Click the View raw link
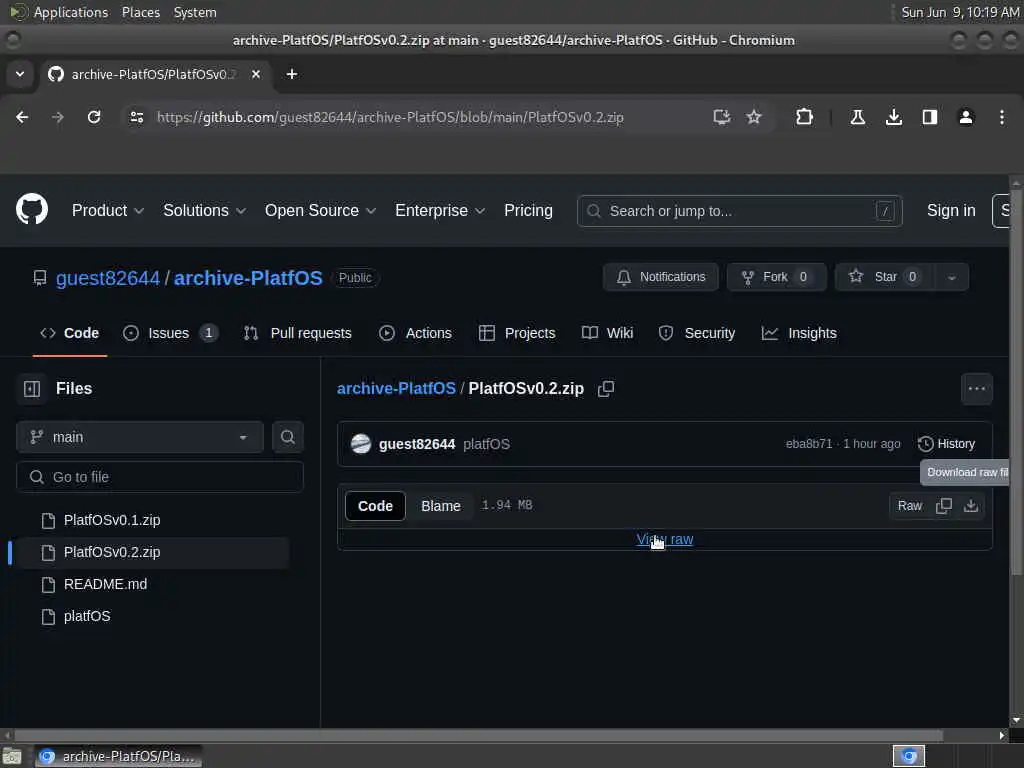1024x768 pixels. [665, 539]
